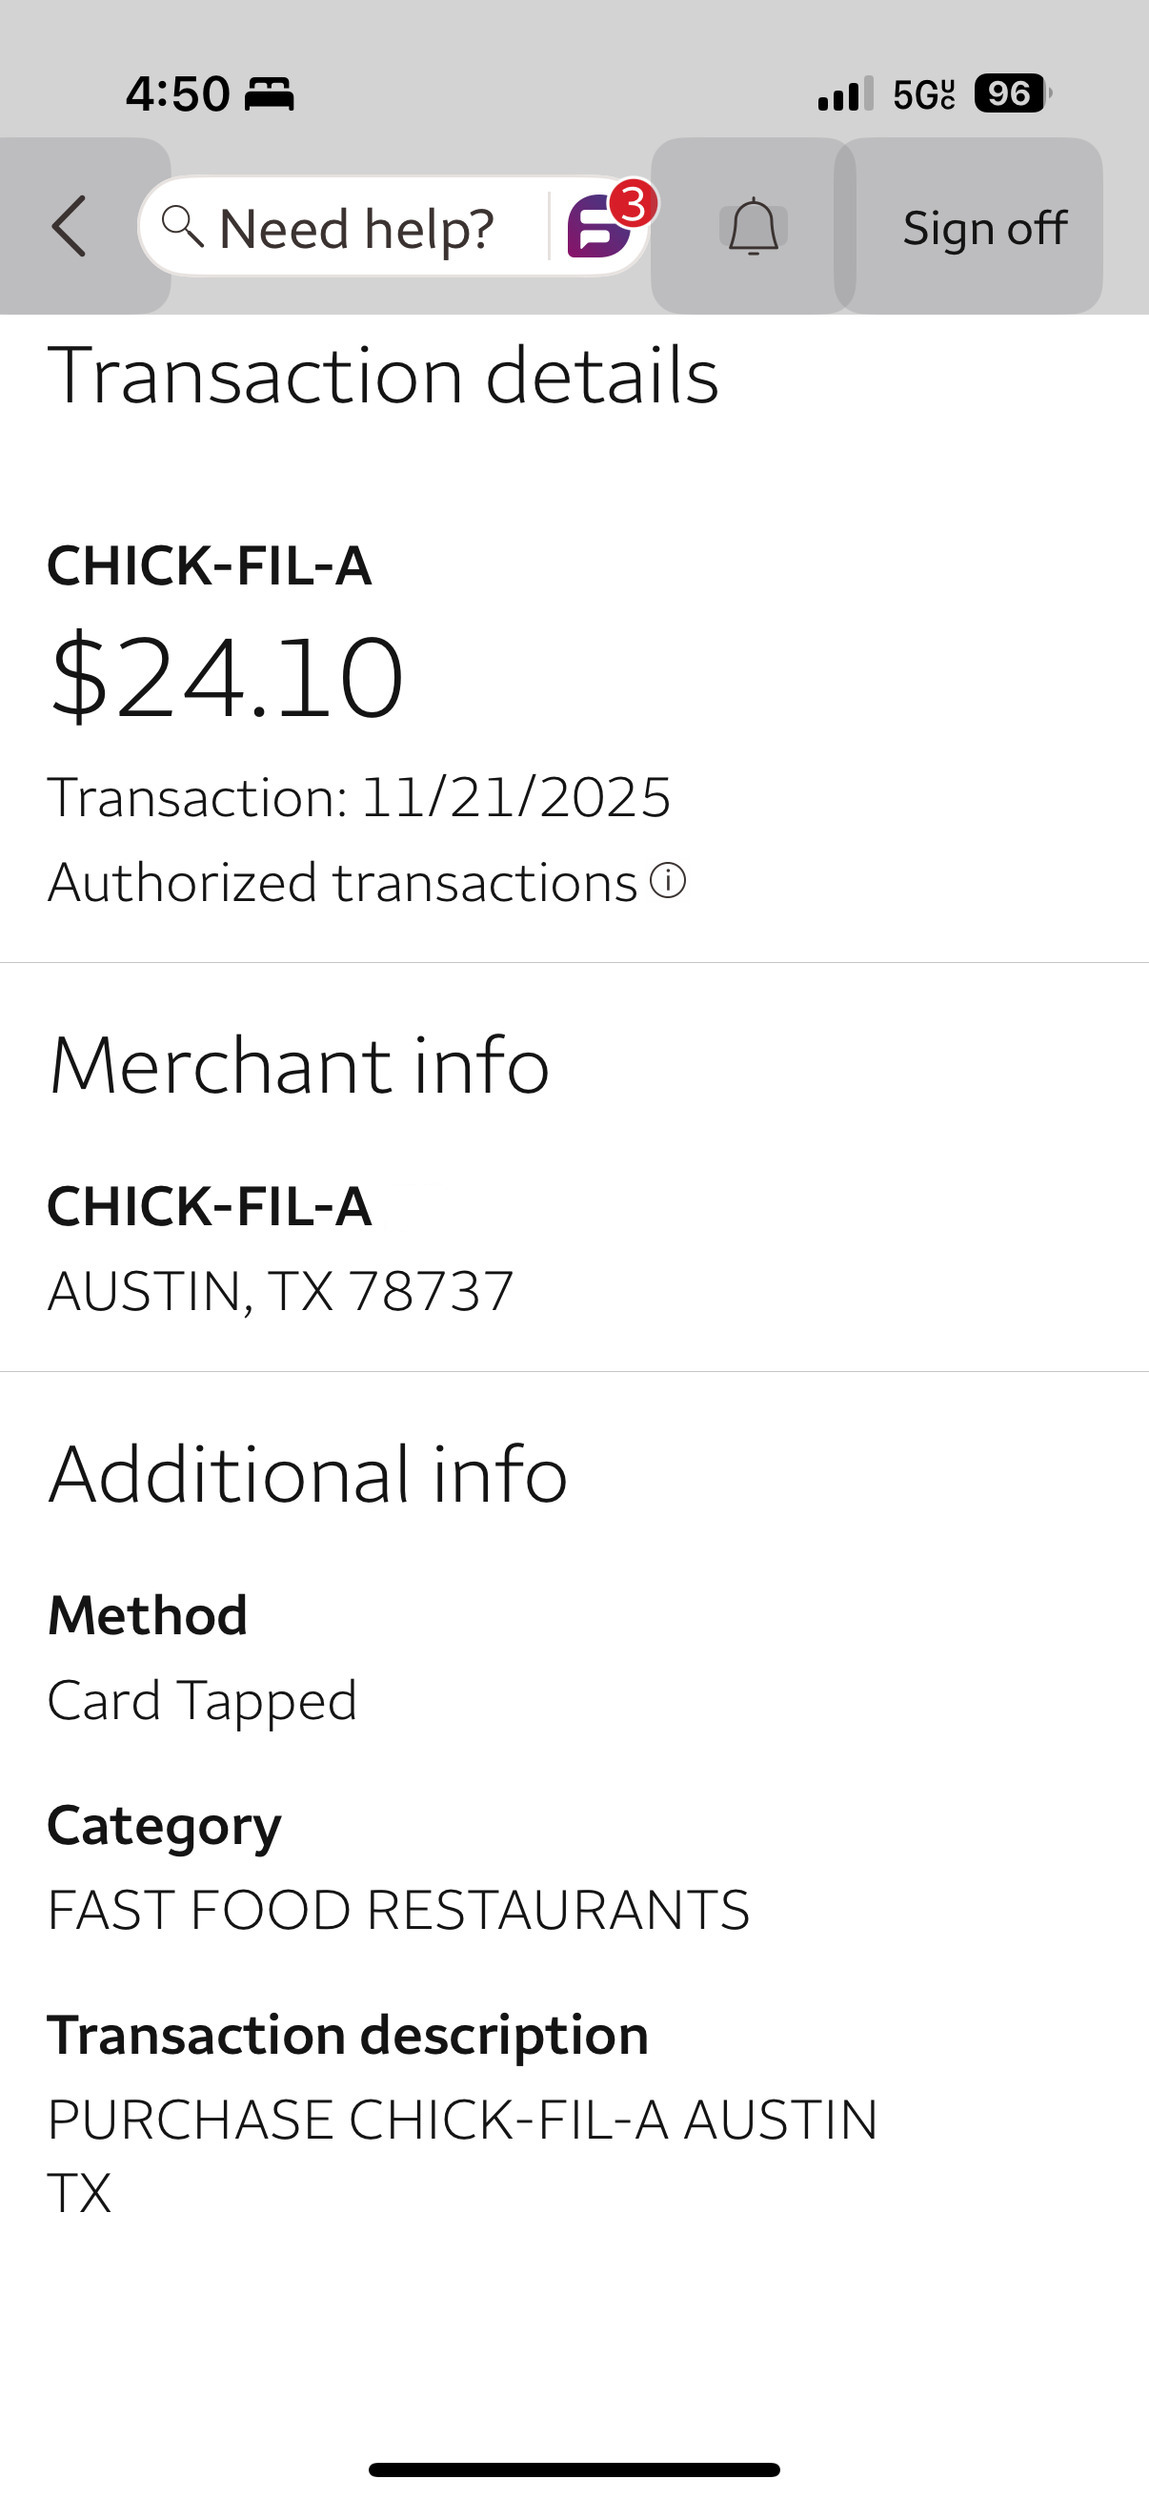
Task: Select the CHICK-FIL-A name under Merchant info
Action: coord(210,1205)
